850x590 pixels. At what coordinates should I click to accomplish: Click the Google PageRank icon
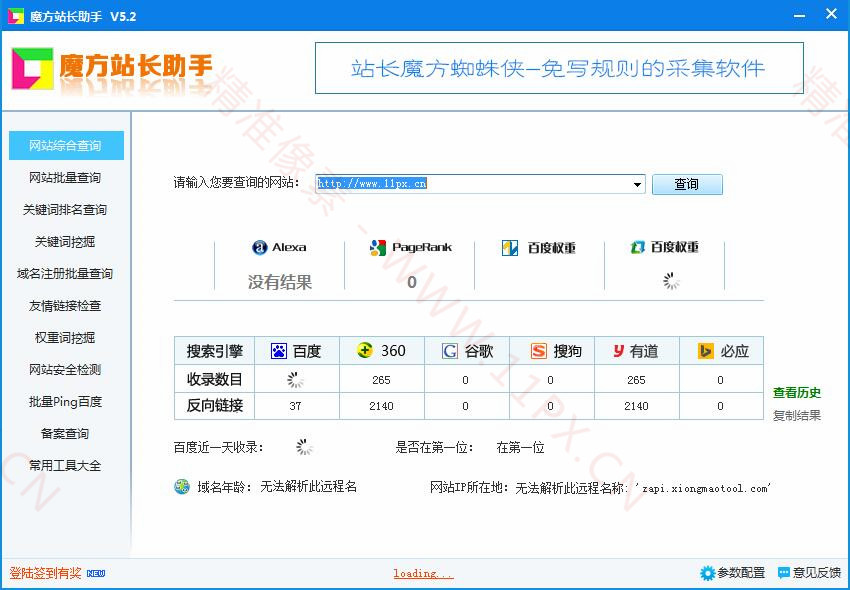[378, 248]
